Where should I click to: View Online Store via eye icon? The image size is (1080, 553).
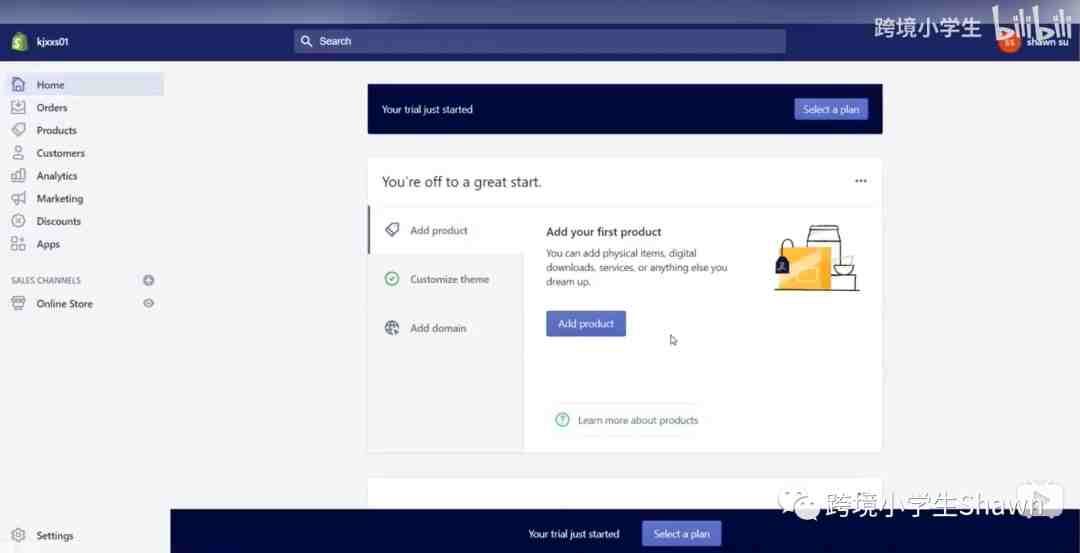[149, 303]
